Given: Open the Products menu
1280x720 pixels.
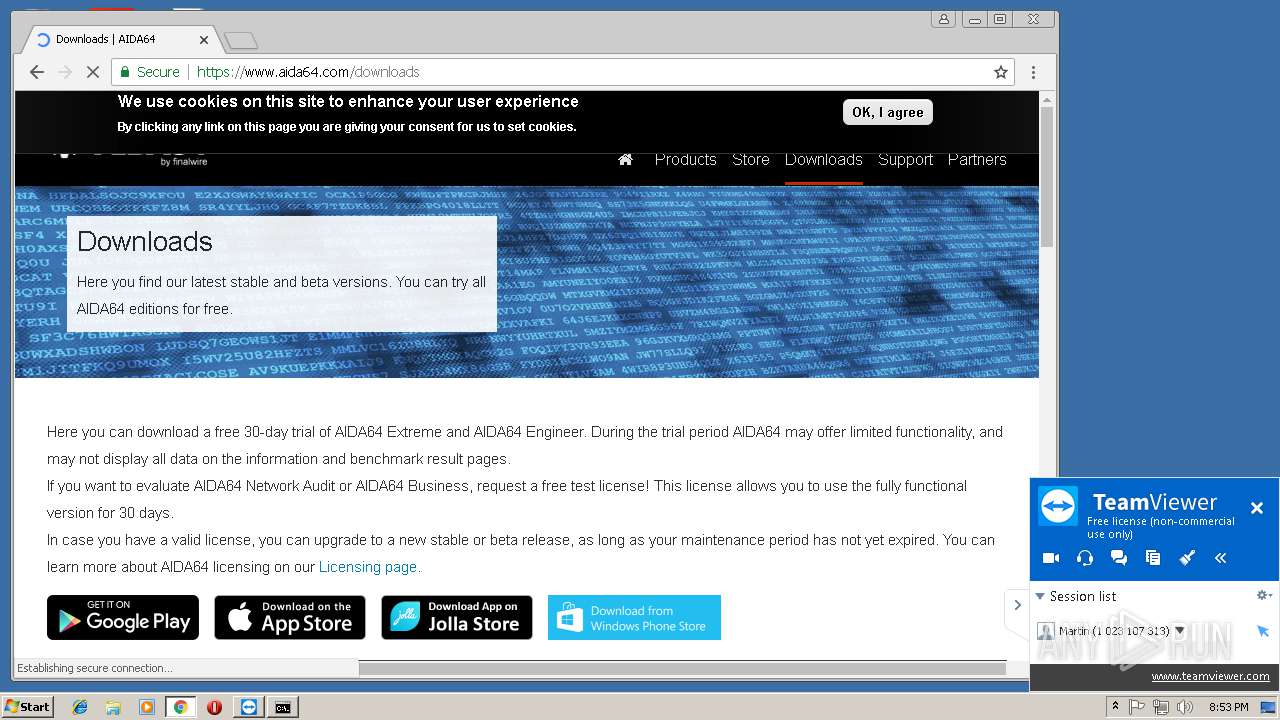Looking at the screenshot, I should [685, 159].
